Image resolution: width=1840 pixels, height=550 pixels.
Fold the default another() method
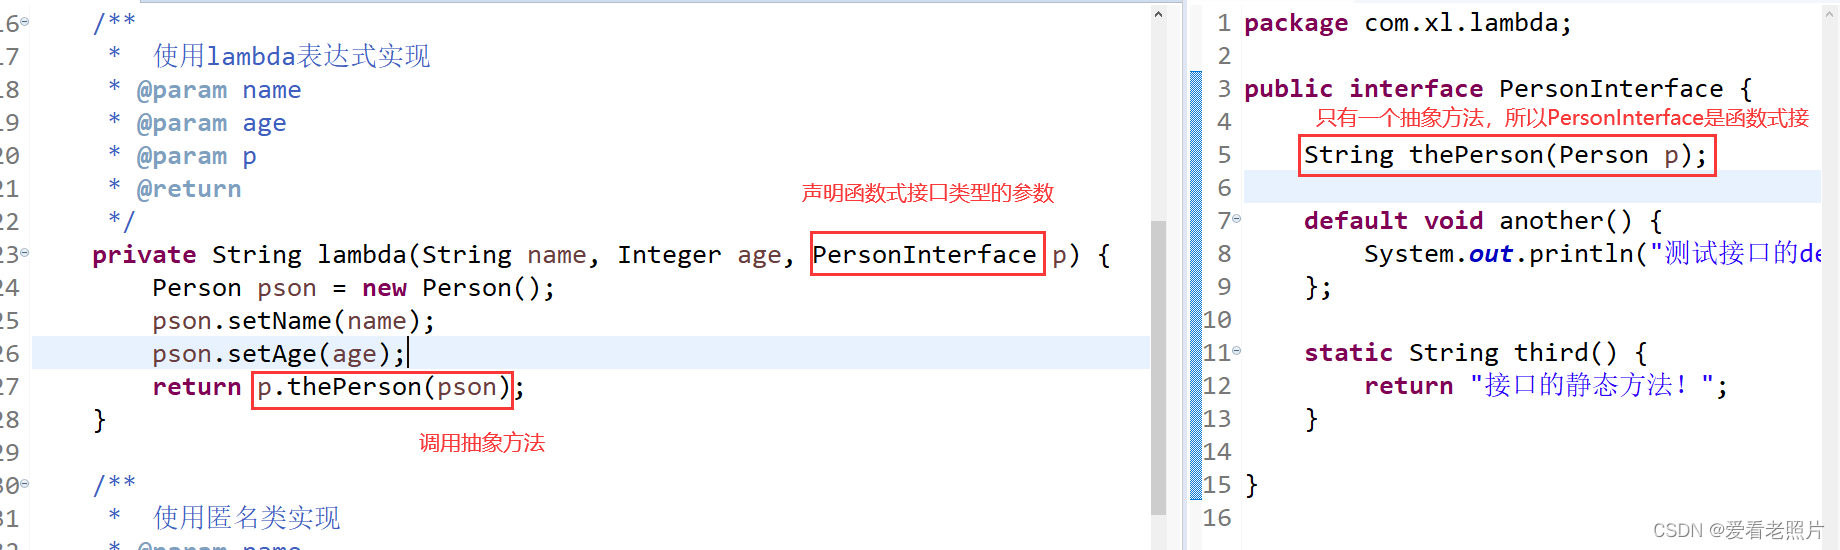click(1237, 219)
